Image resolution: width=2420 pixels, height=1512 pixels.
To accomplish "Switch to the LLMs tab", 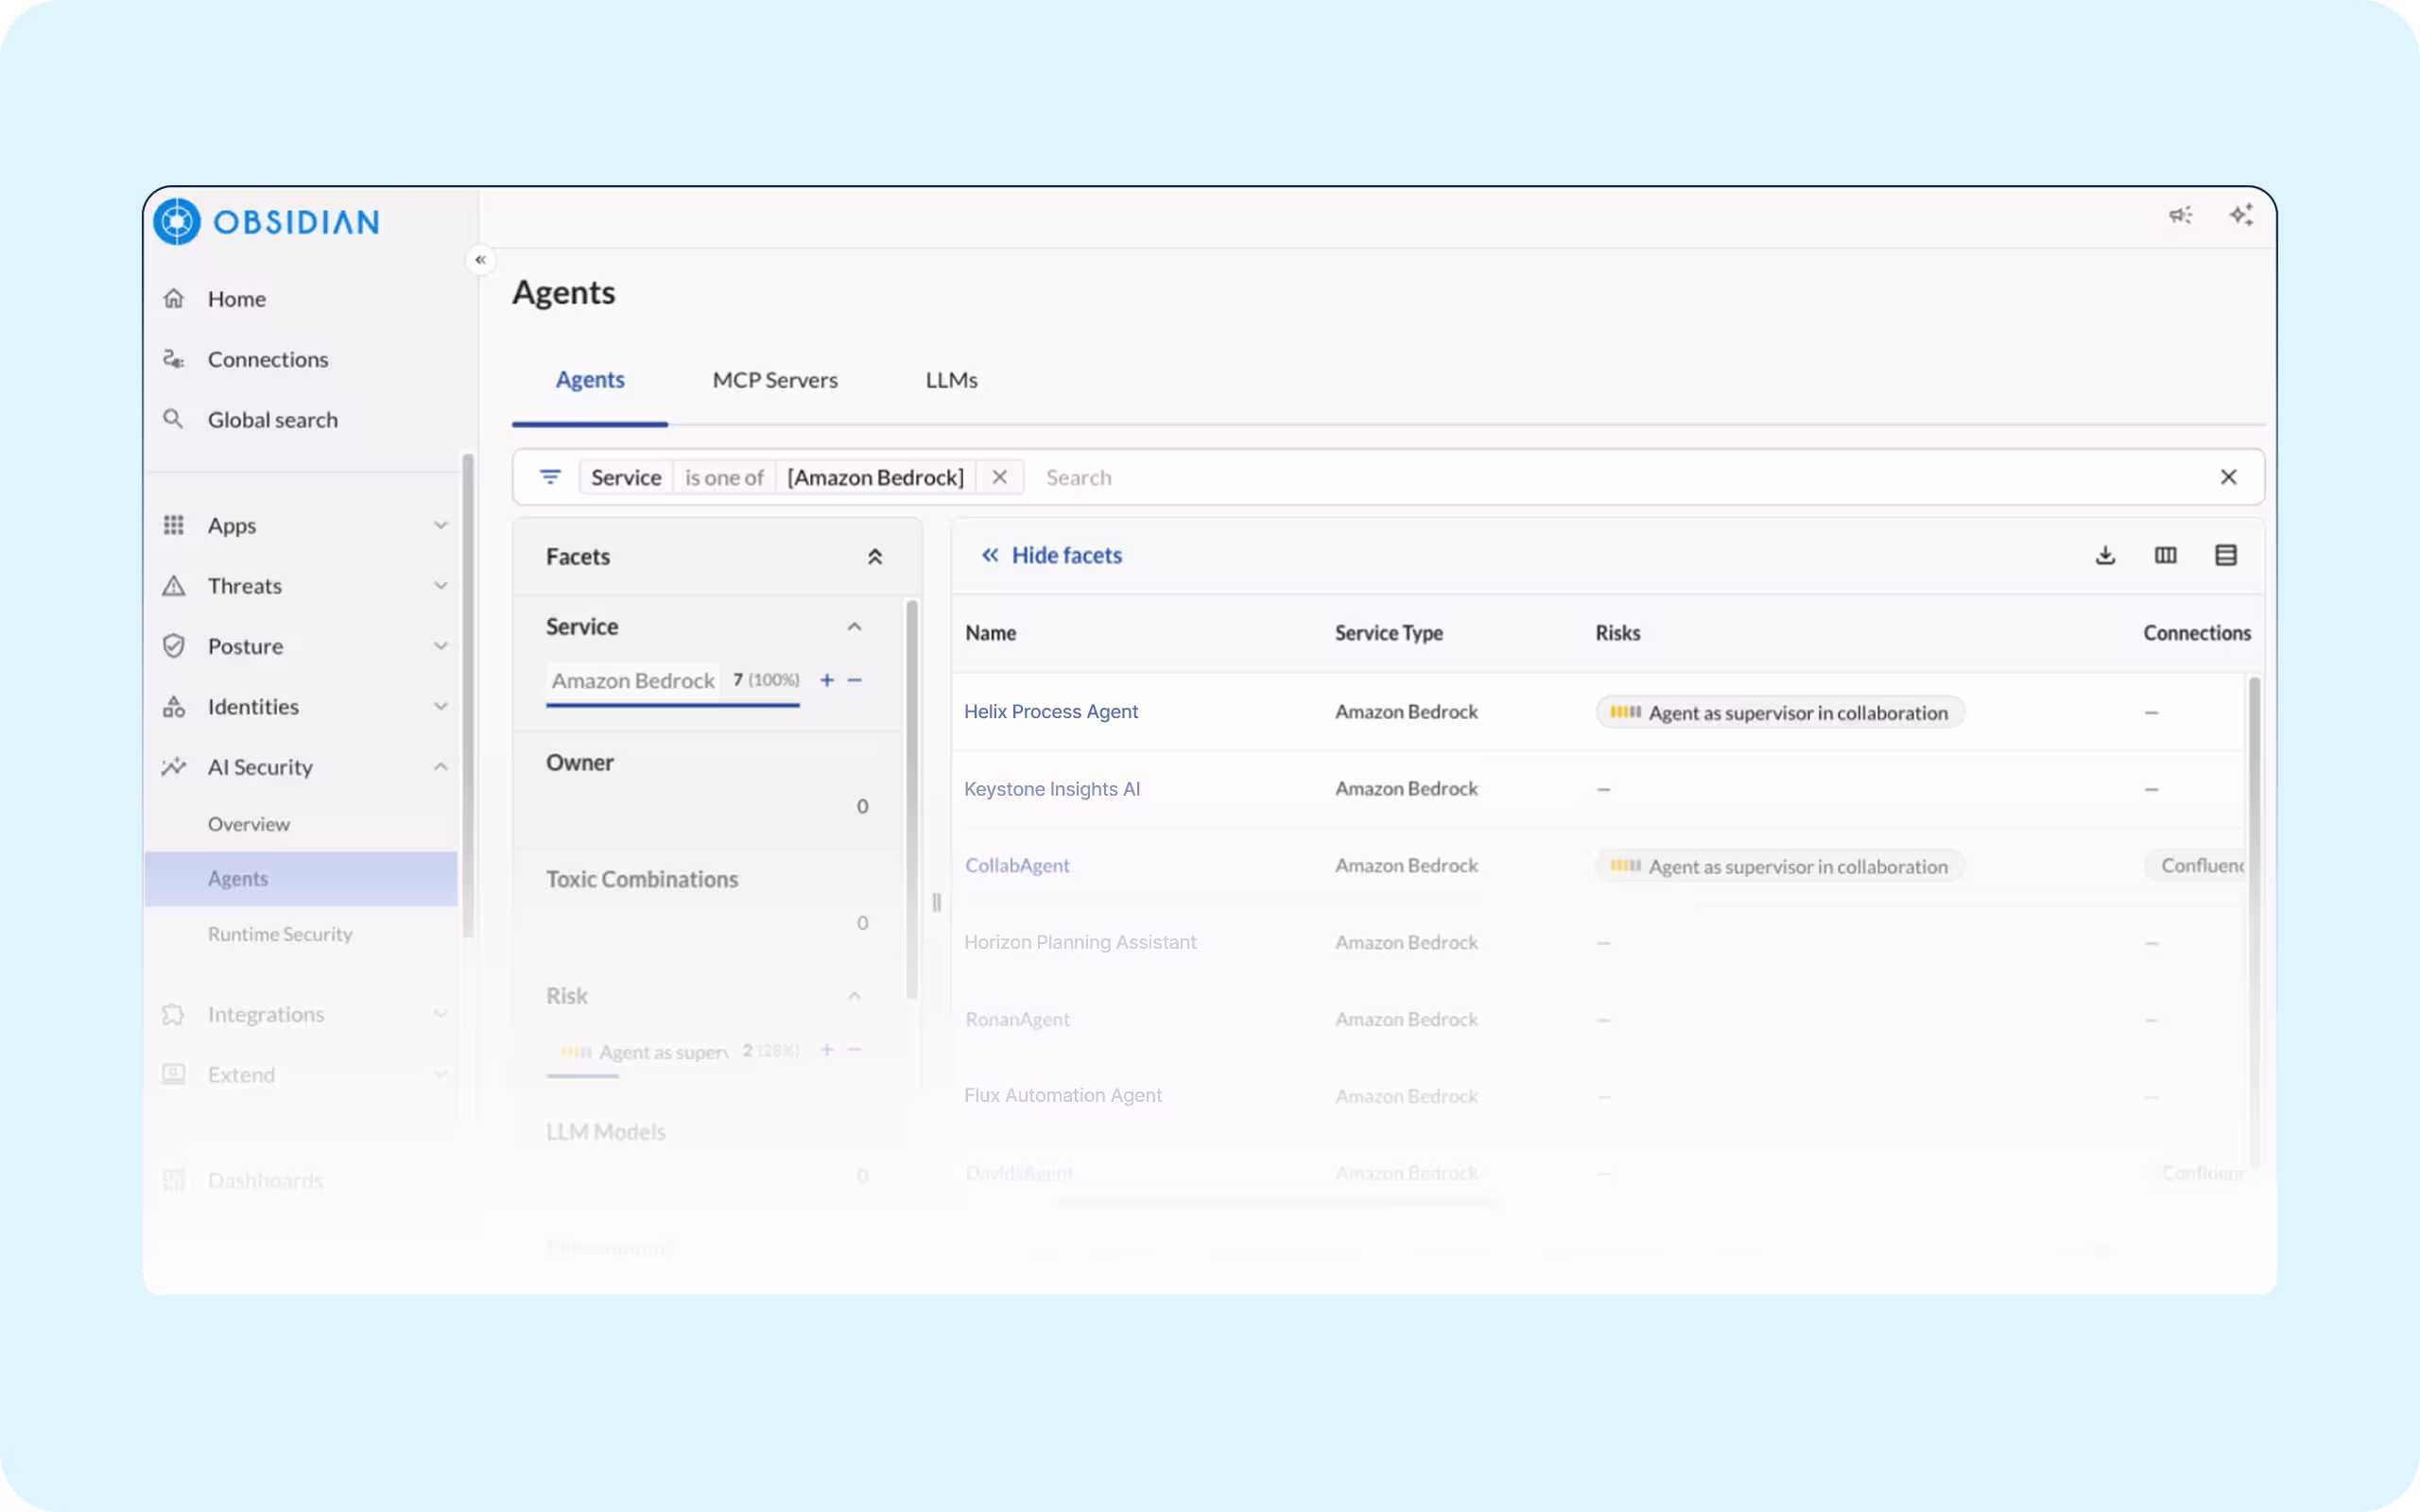I will click(951, 380).
